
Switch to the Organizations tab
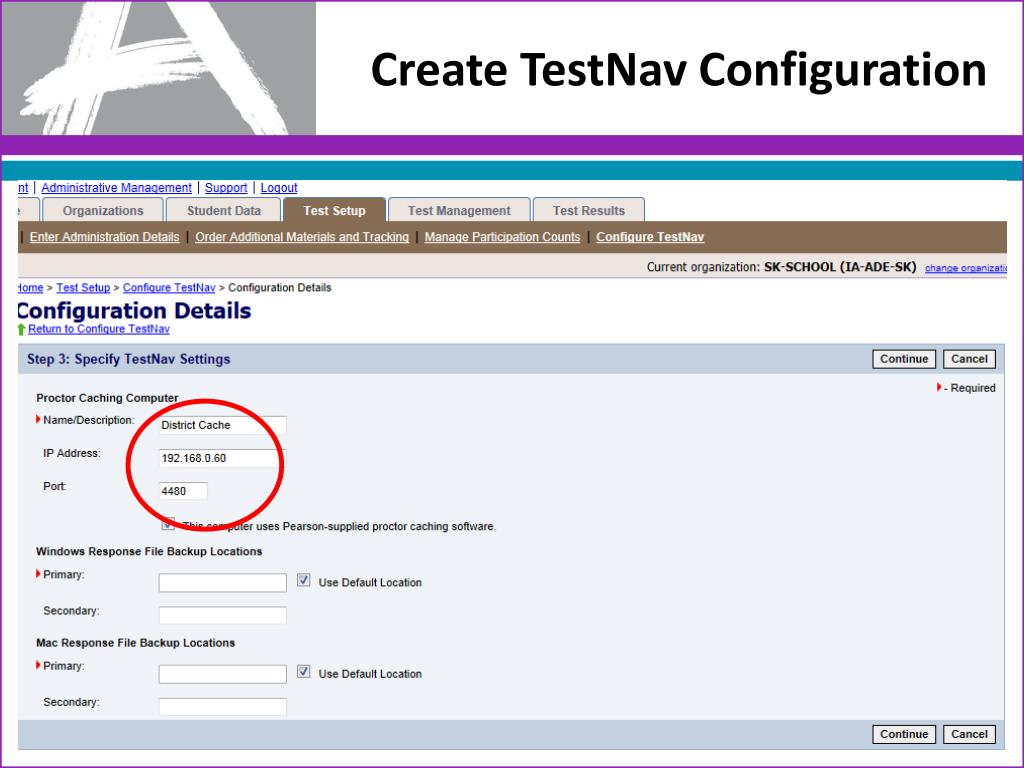103,210
